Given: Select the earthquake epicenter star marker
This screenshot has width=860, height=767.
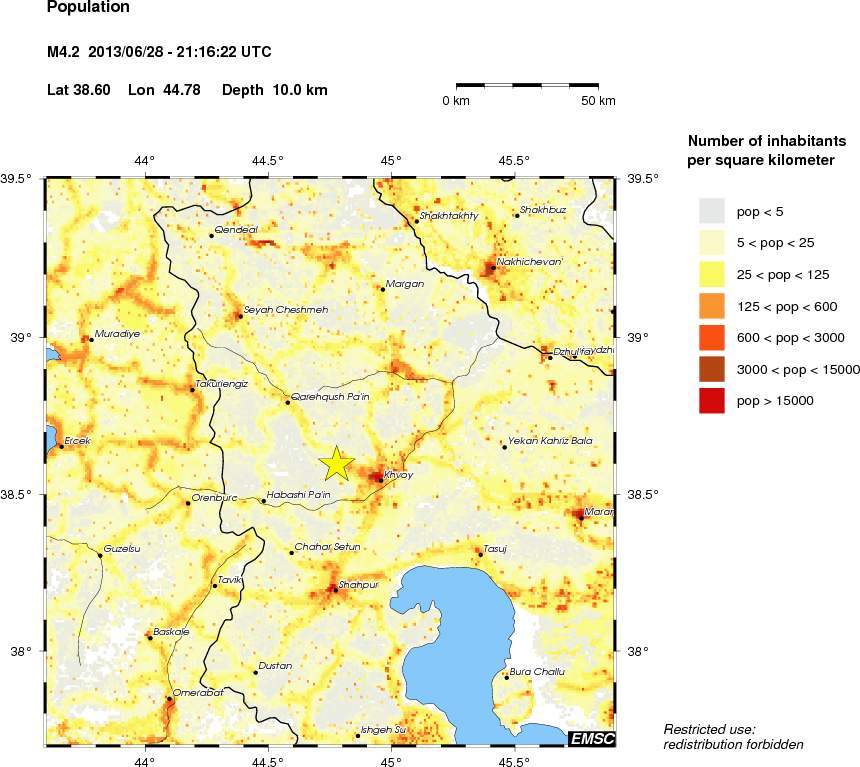Looking at the screenshot, I should (338, 463).
